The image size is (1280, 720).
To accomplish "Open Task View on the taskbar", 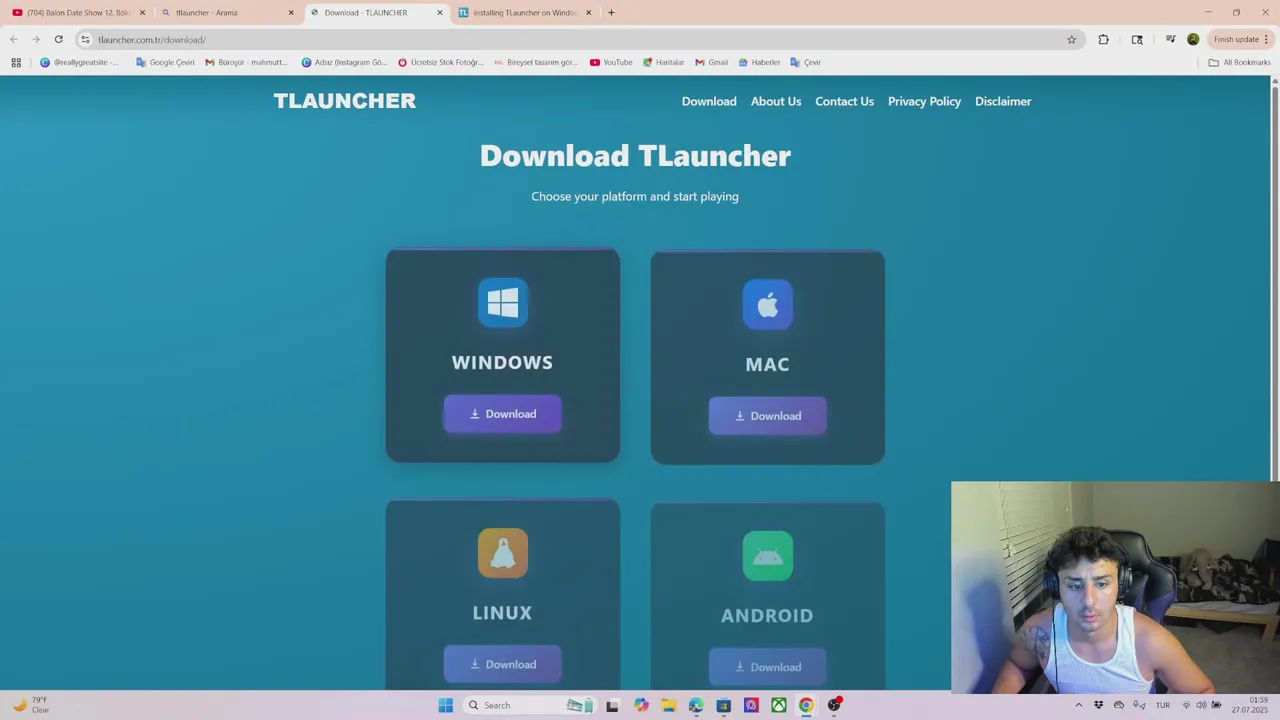I will (x=612, y=705).
